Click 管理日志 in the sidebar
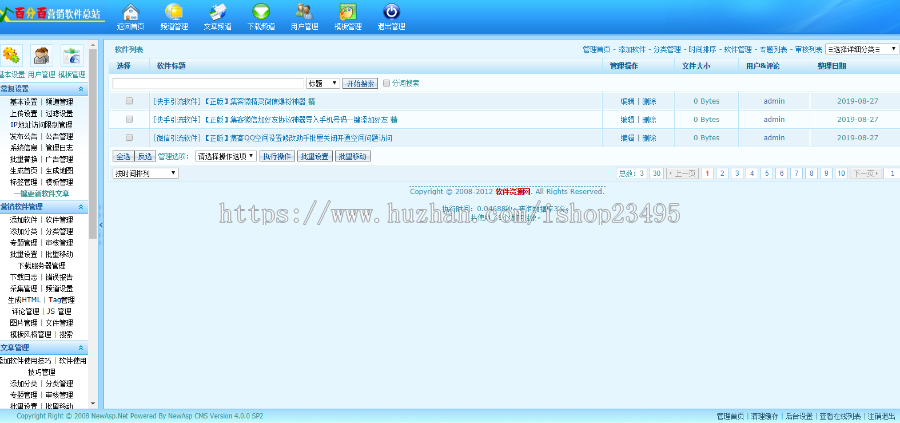This screenshot has width=900, height=423. click(x=60, y=148)
